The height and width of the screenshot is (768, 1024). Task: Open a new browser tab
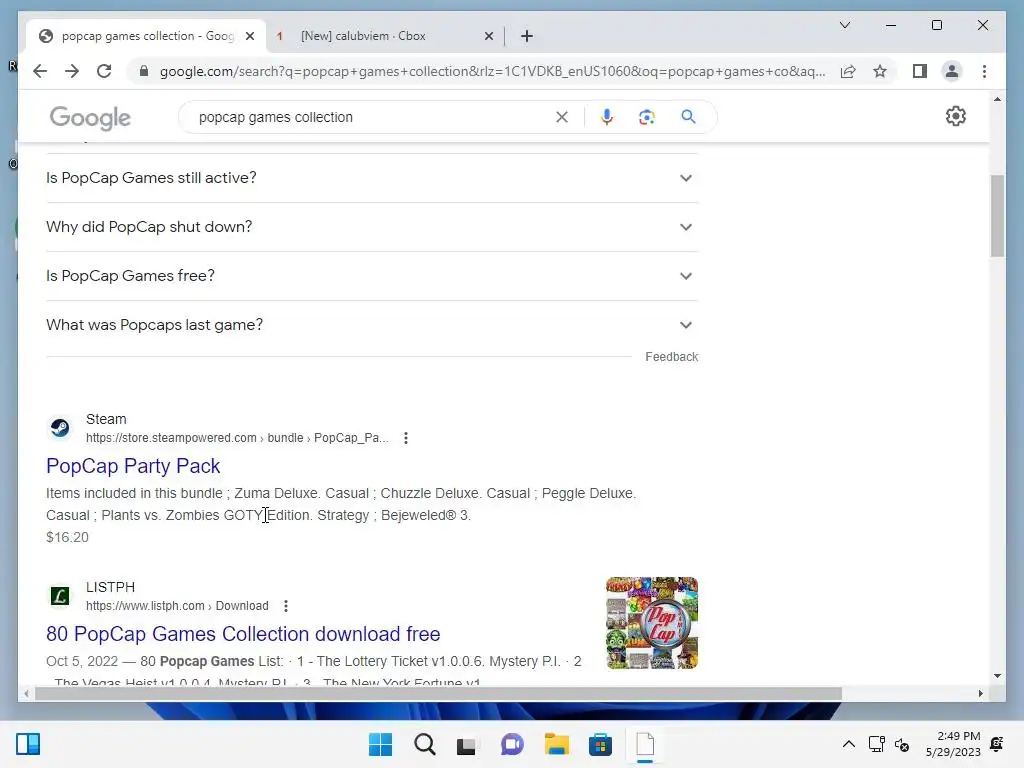pos(527,36)
